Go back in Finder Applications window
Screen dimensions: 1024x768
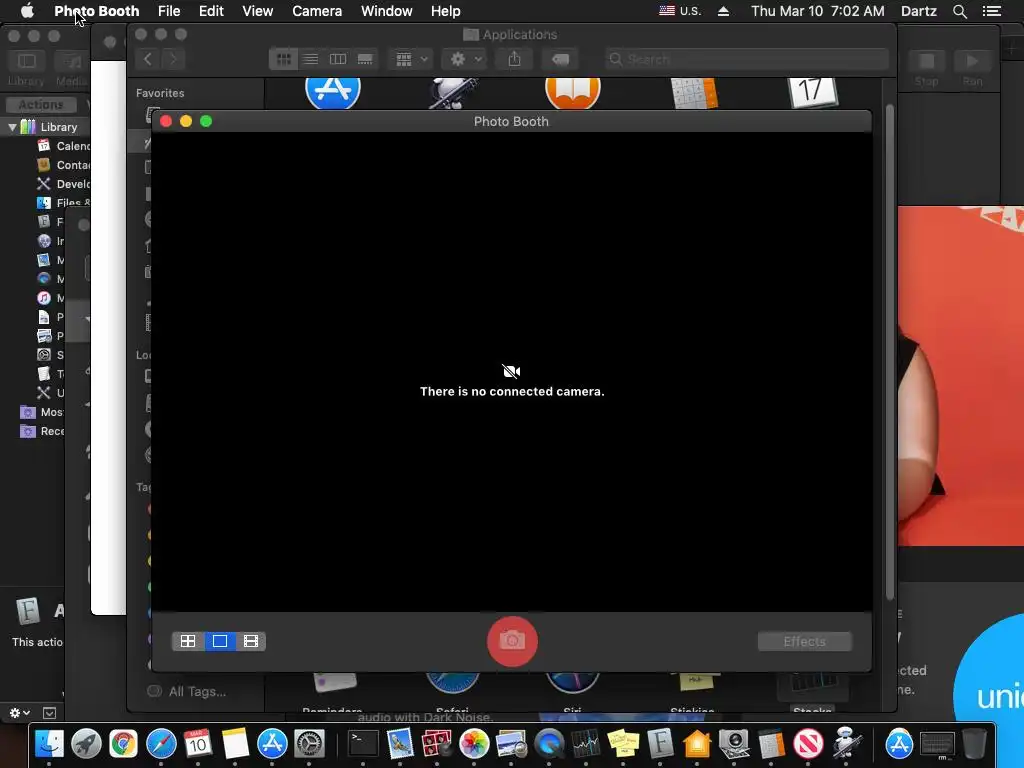(148, 59)
